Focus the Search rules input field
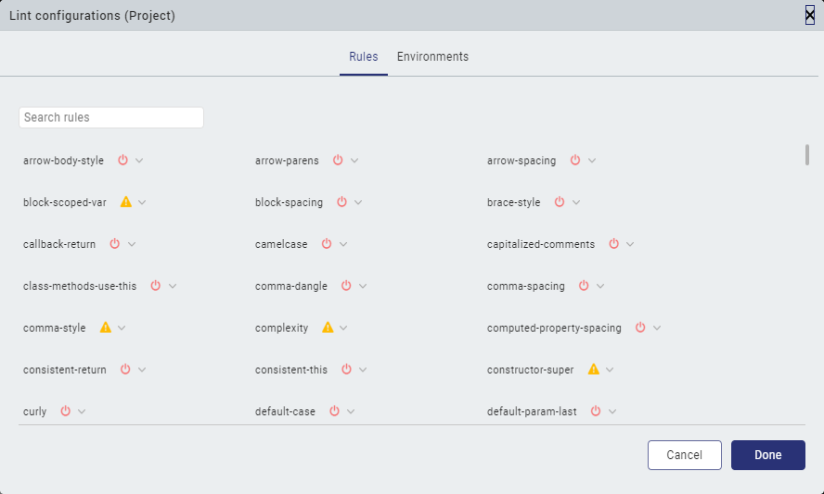This screenshot has width=824, height=494. click(x=111, y=118)
